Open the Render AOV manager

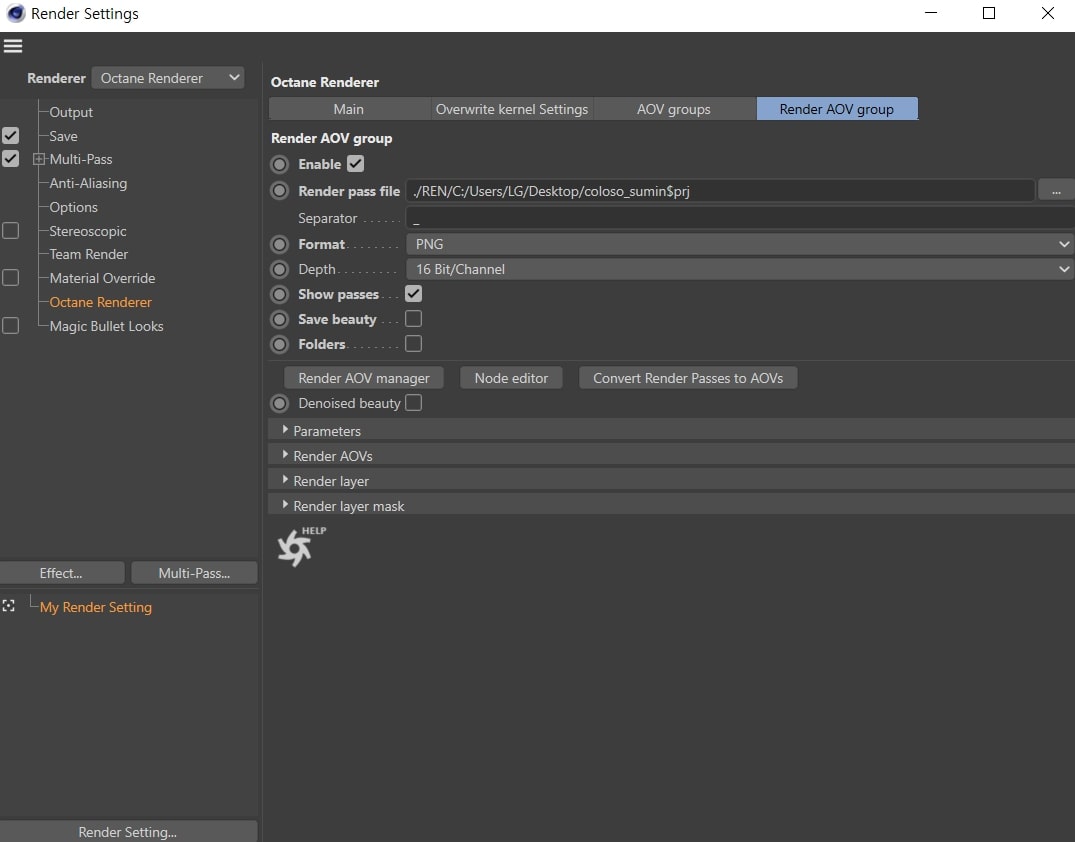click(x=364, y=378)
